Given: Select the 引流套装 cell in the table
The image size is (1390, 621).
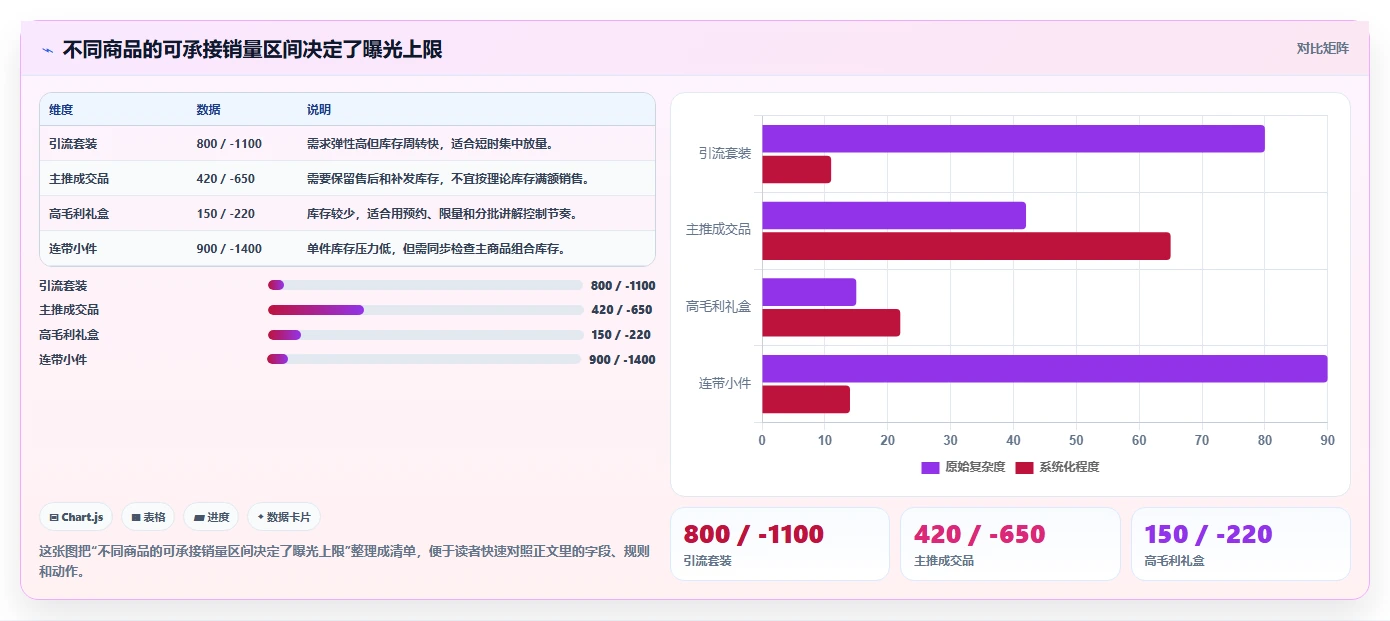Looking at the screenshot, I should (73, 144).
